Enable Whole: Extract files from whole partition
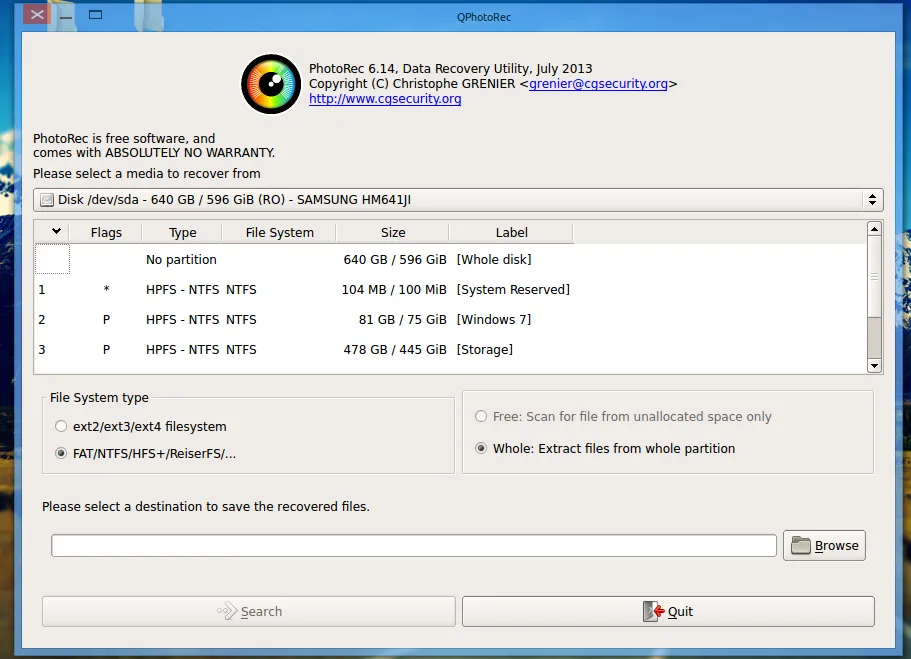The height and width of the screenshot is (659, 911). (481, 448)
